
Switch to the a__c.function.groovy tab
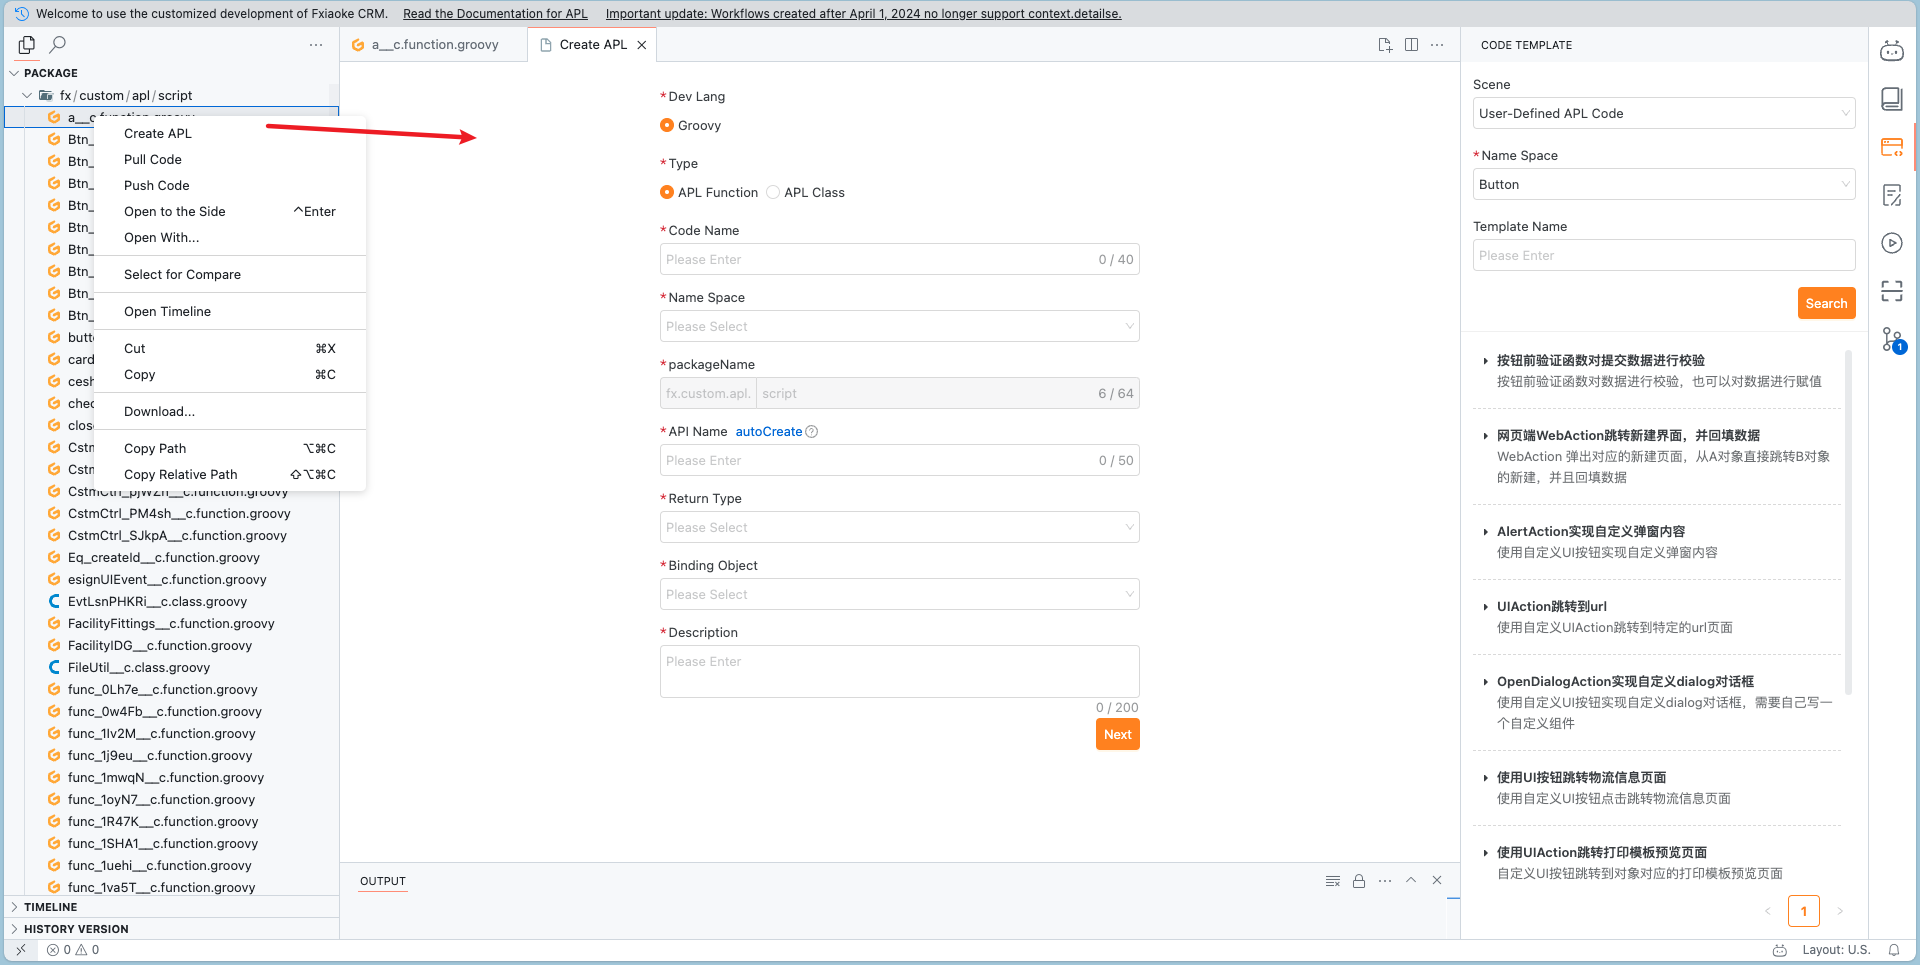click(434, 45)
